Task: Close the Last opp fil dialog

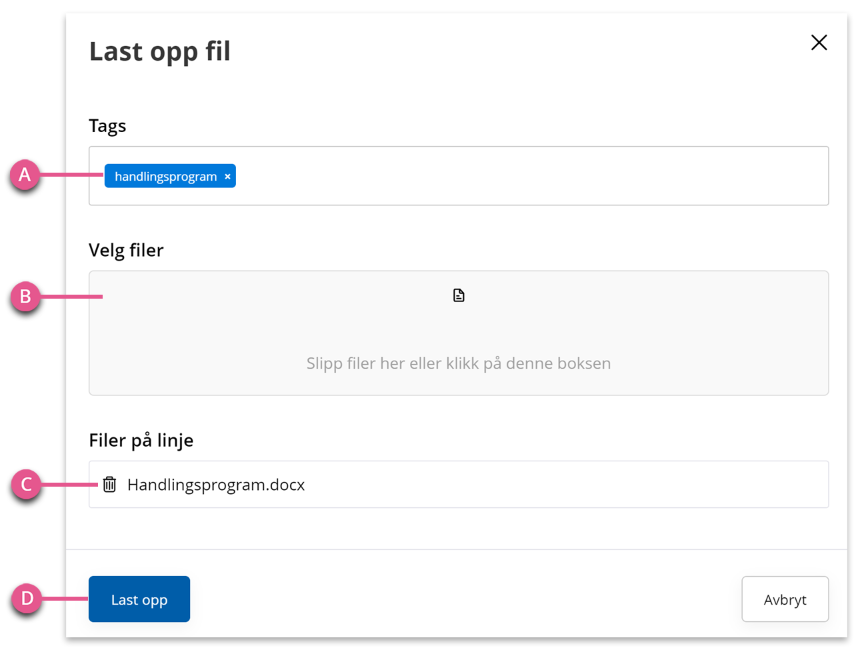Action: click(819, 42)
